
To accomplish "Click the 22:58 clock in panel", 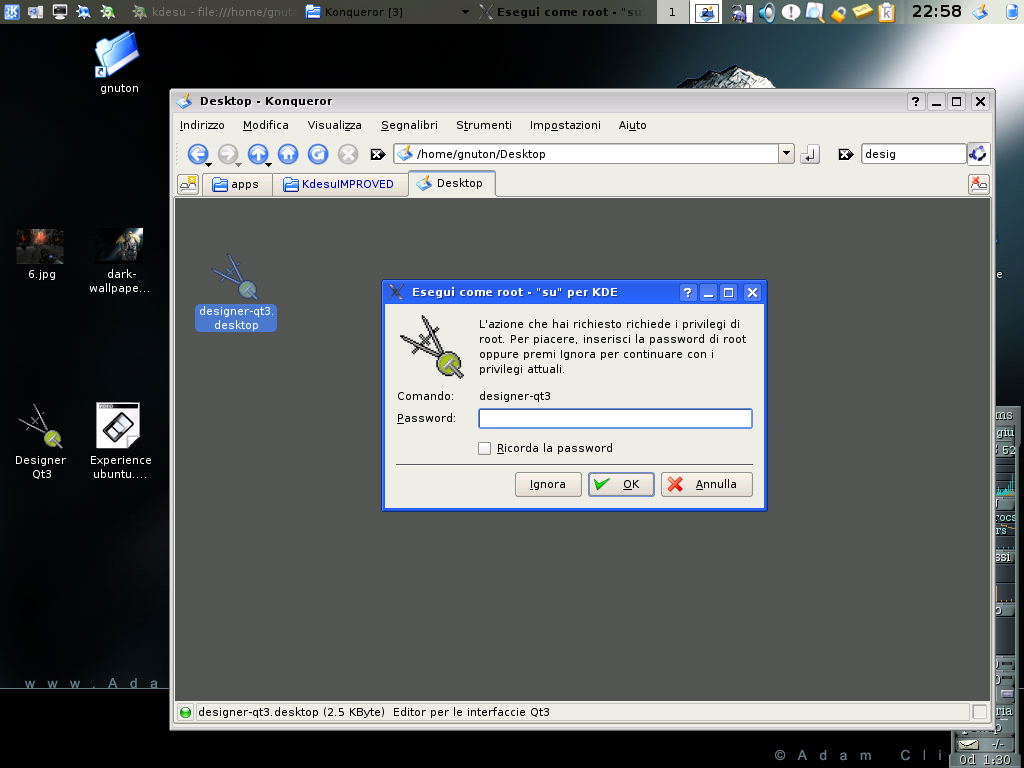I will tap(936, 11).
